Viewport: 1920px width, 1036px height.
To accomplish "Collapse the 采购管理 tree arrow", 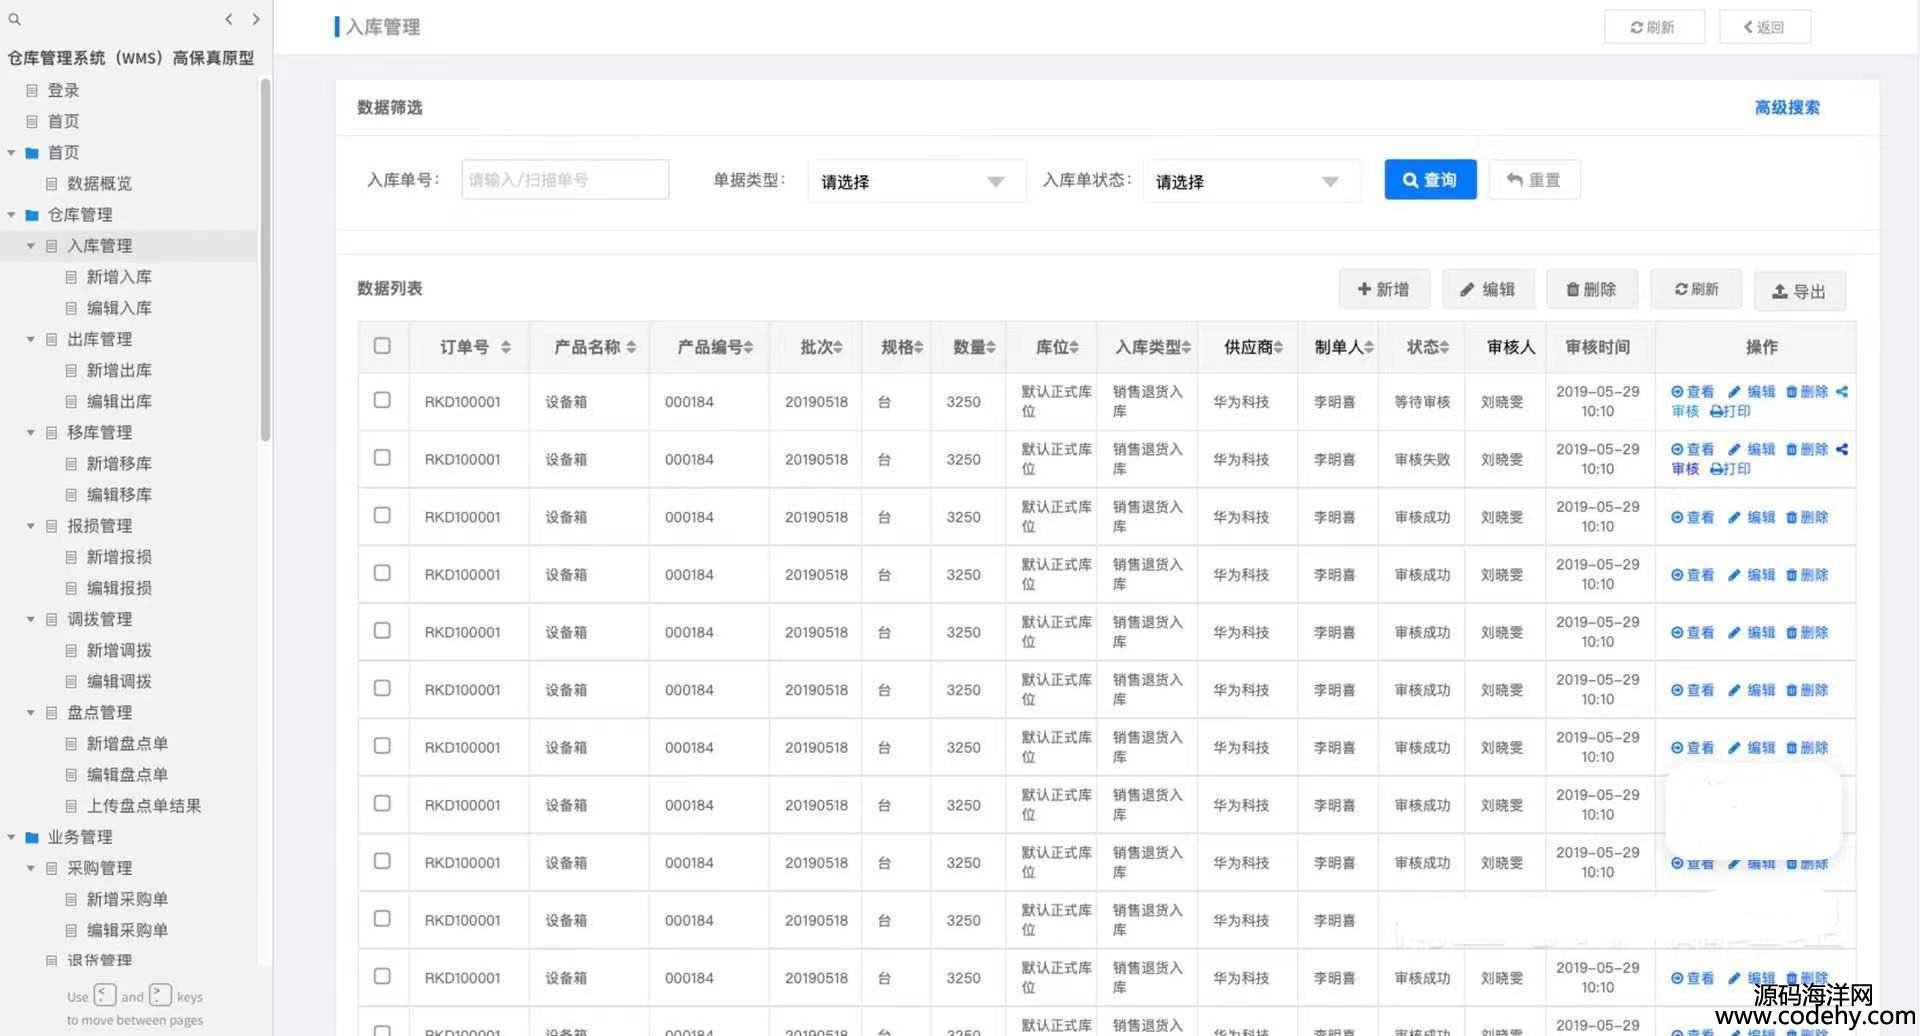I will 30,868.
